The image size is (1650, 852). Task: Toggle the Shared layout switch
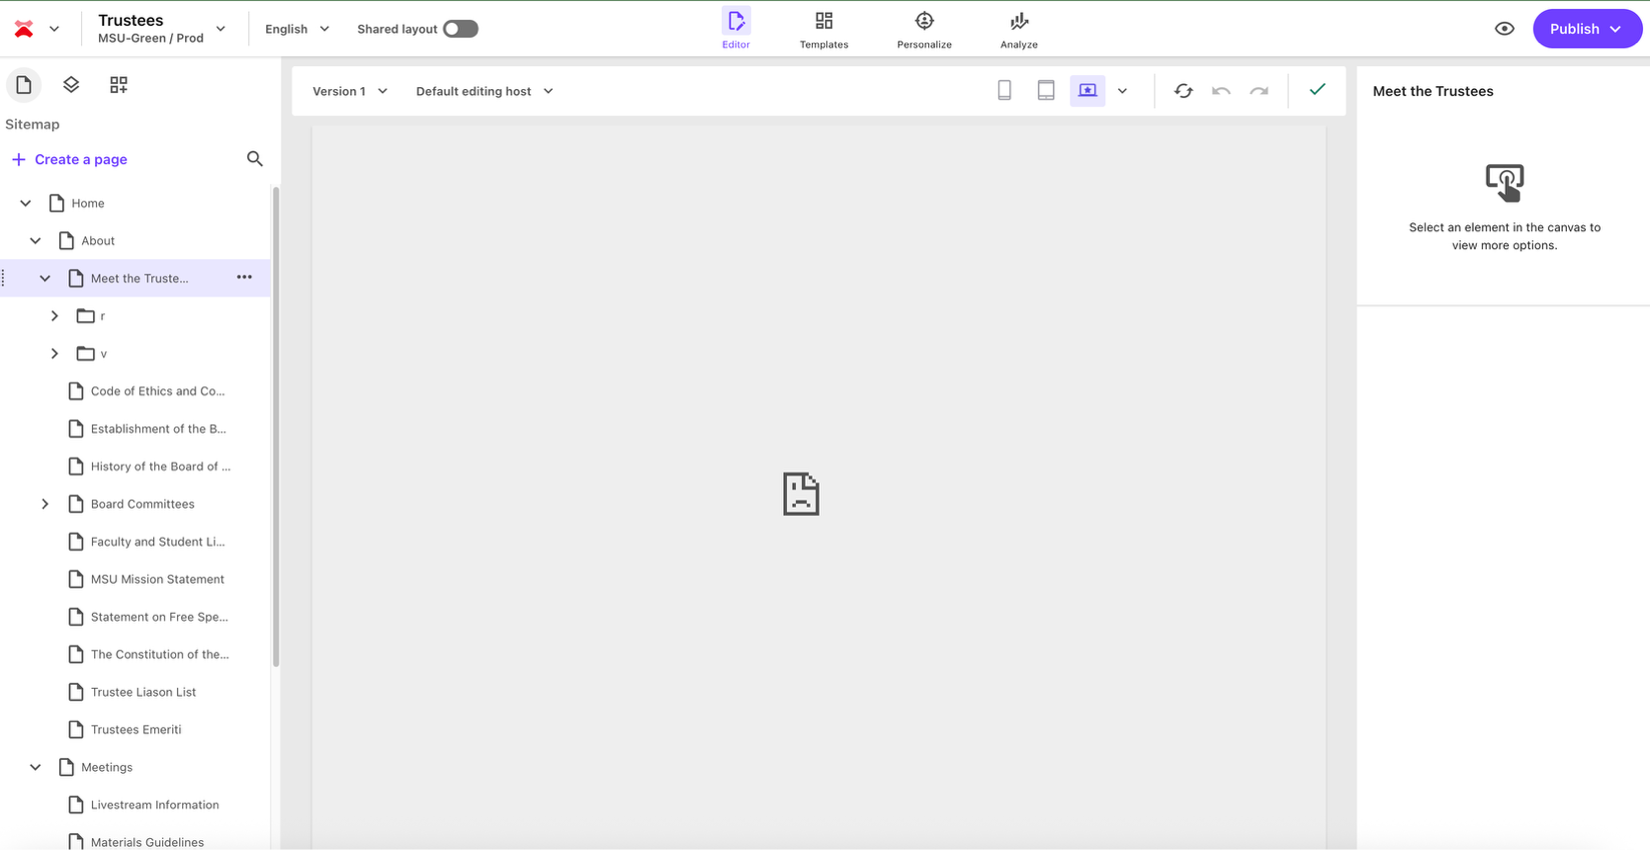coord(460,29)
